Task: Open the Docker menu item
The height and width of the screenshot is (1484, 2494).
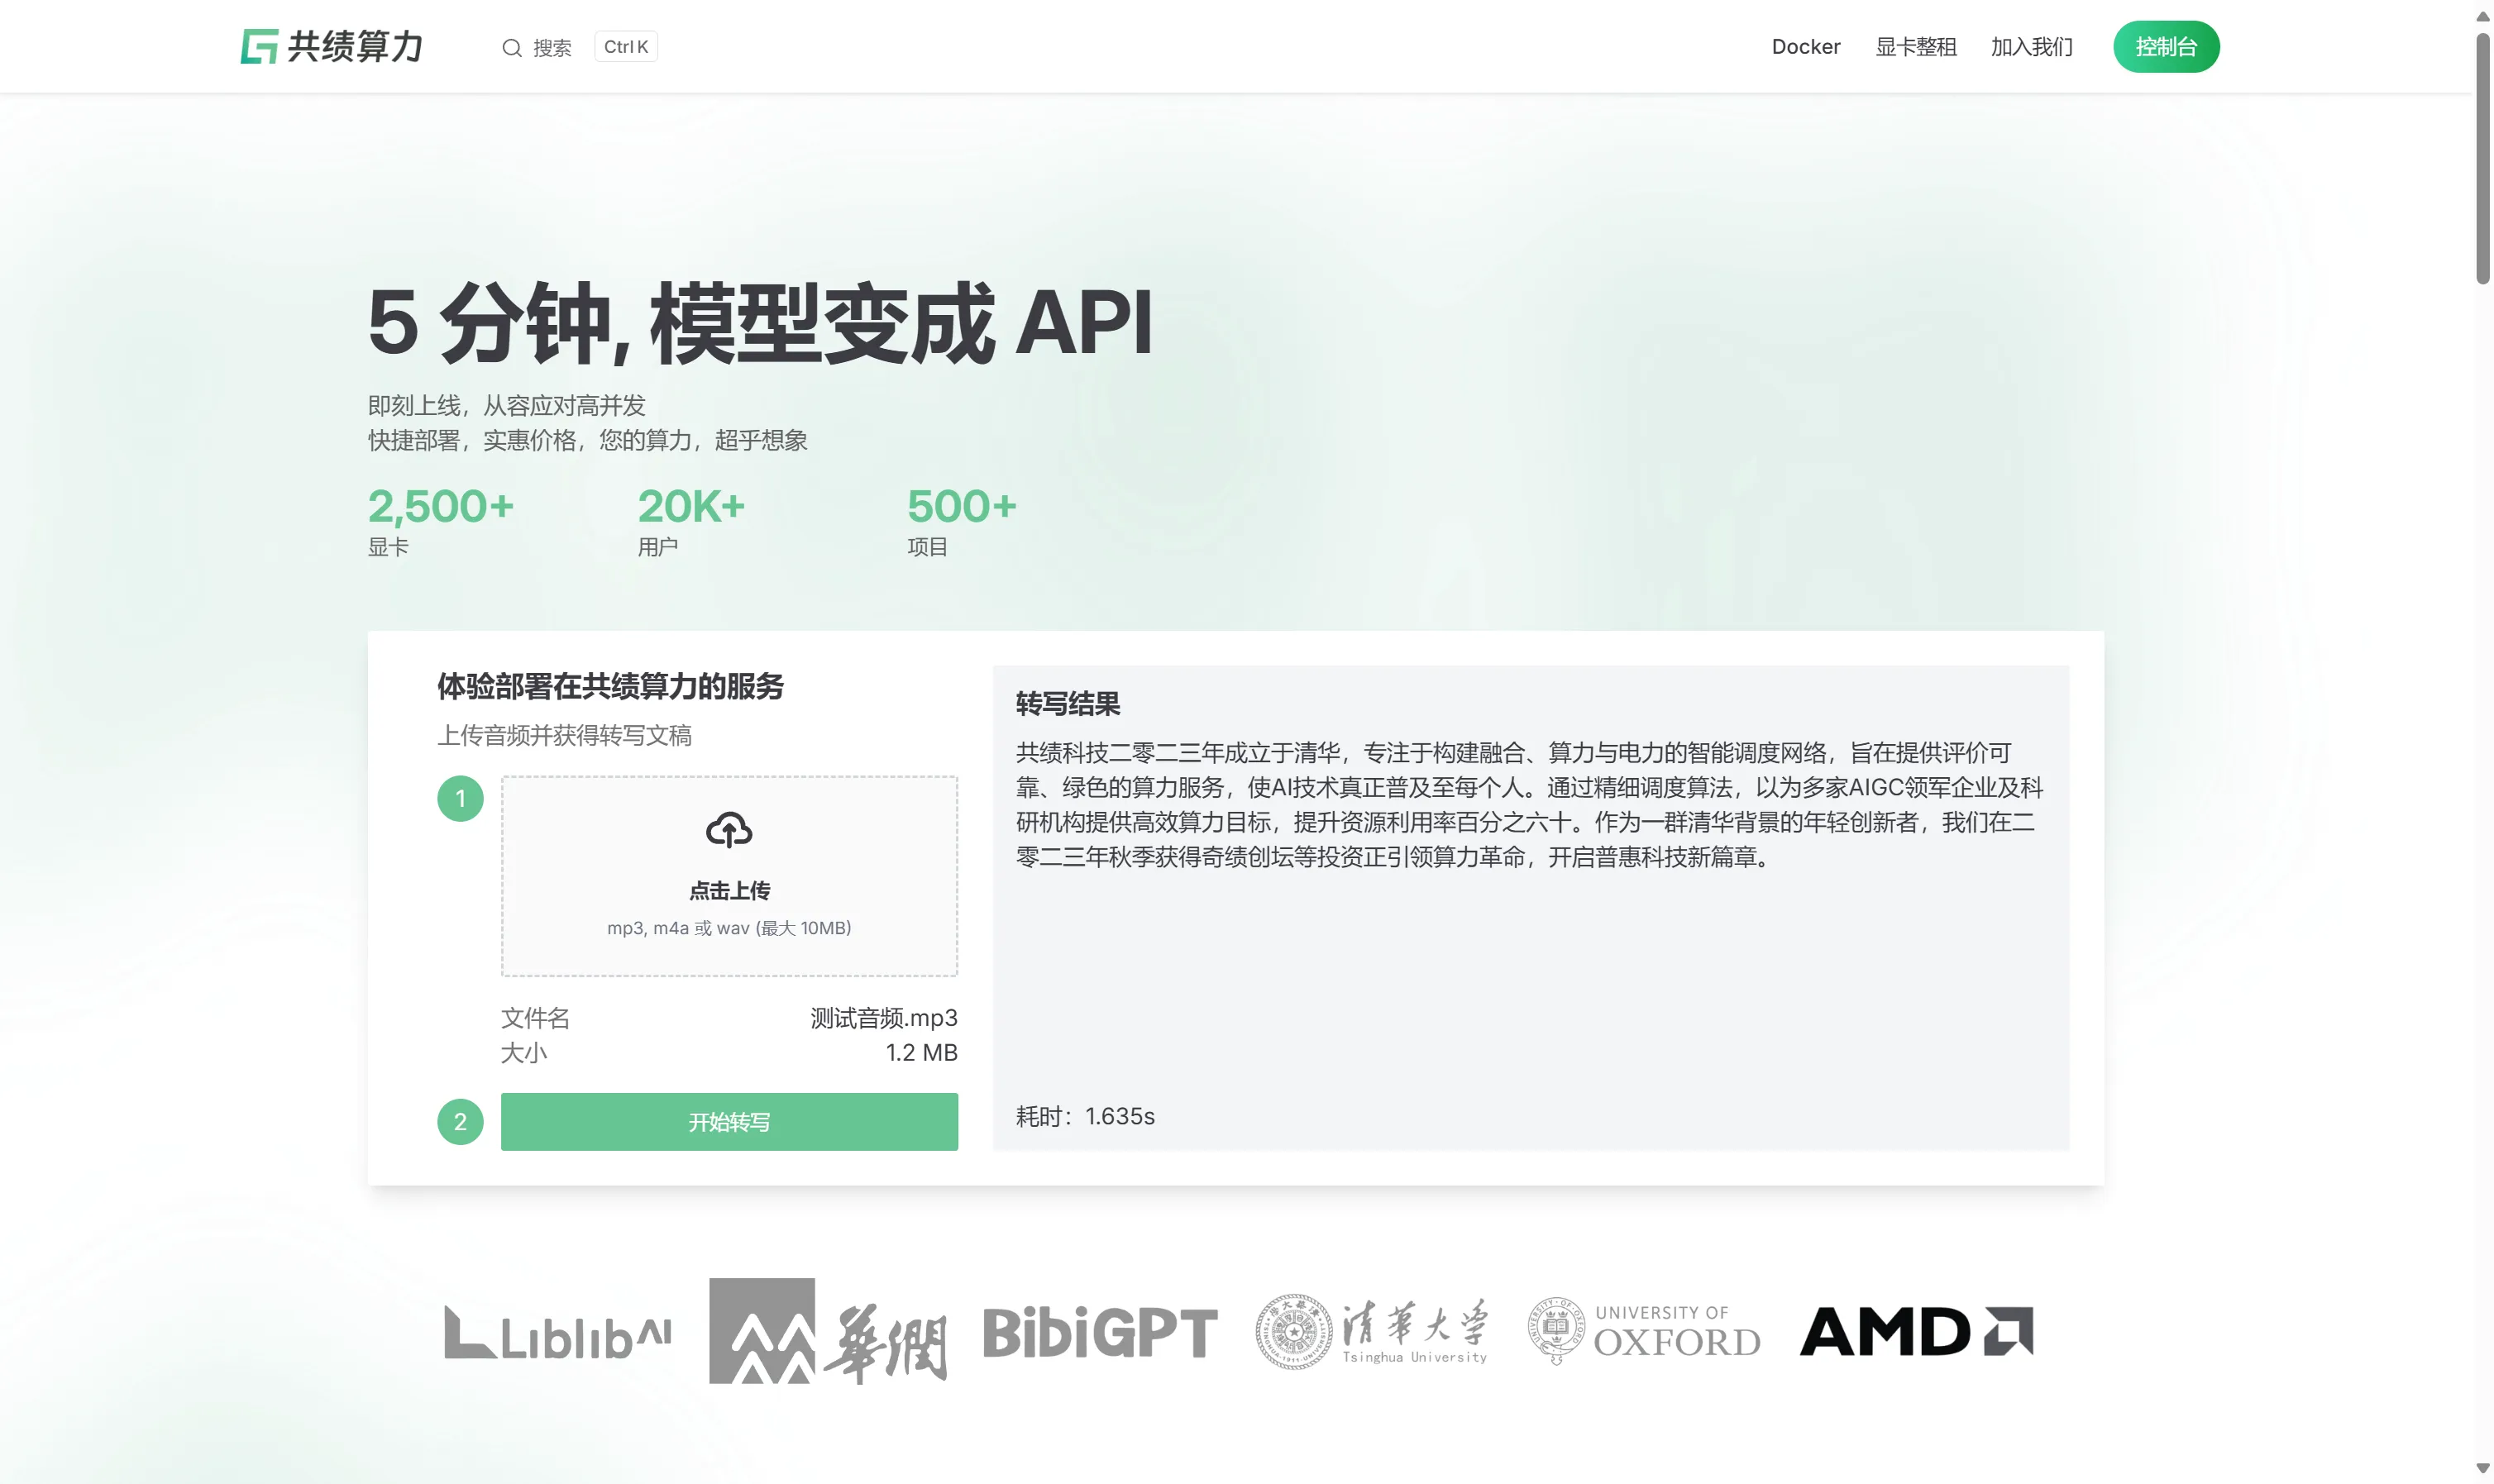Action: pyautogui.click(x=1805, y=46)
